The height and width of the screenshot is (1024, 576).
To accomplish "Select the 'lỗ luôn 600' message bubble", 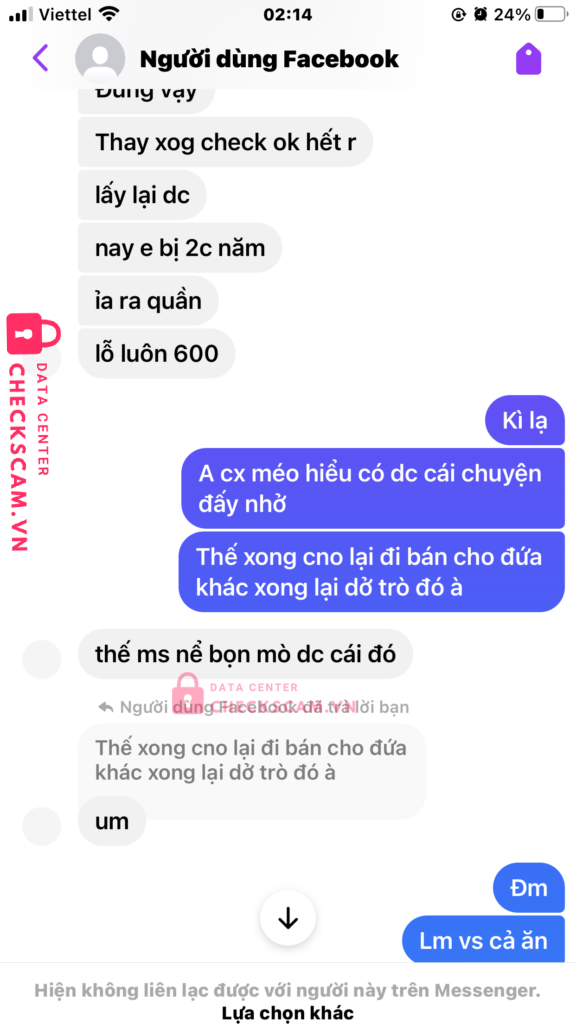I will [x=157, y=353].
